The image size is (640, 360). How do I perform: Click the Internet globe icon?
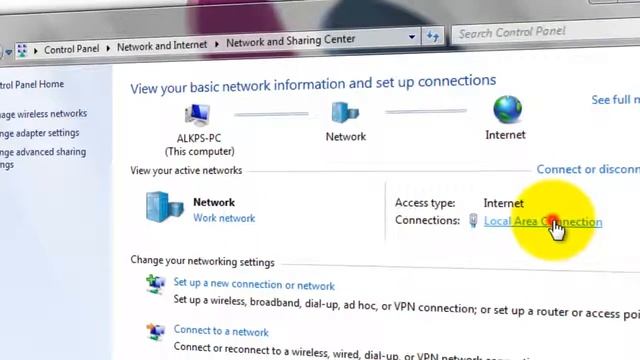507,109
